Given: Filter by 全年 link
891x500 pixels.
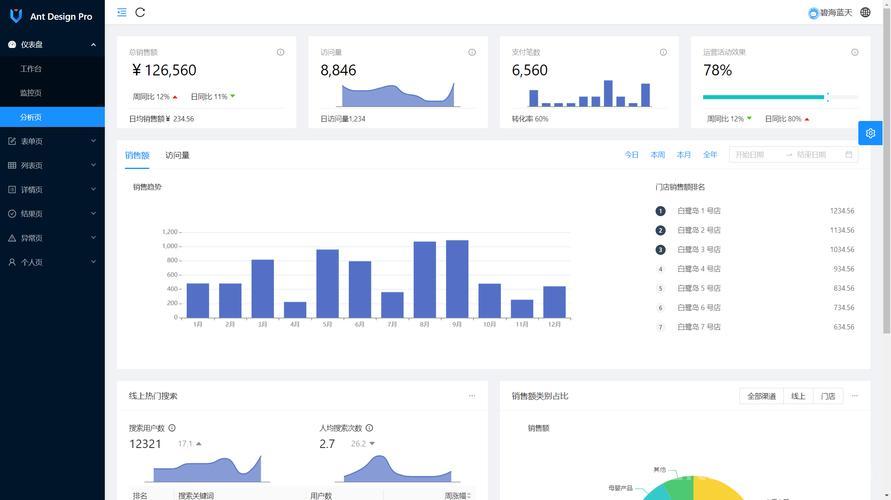Looking at the screenshot, I should click(x=710, y=155).
